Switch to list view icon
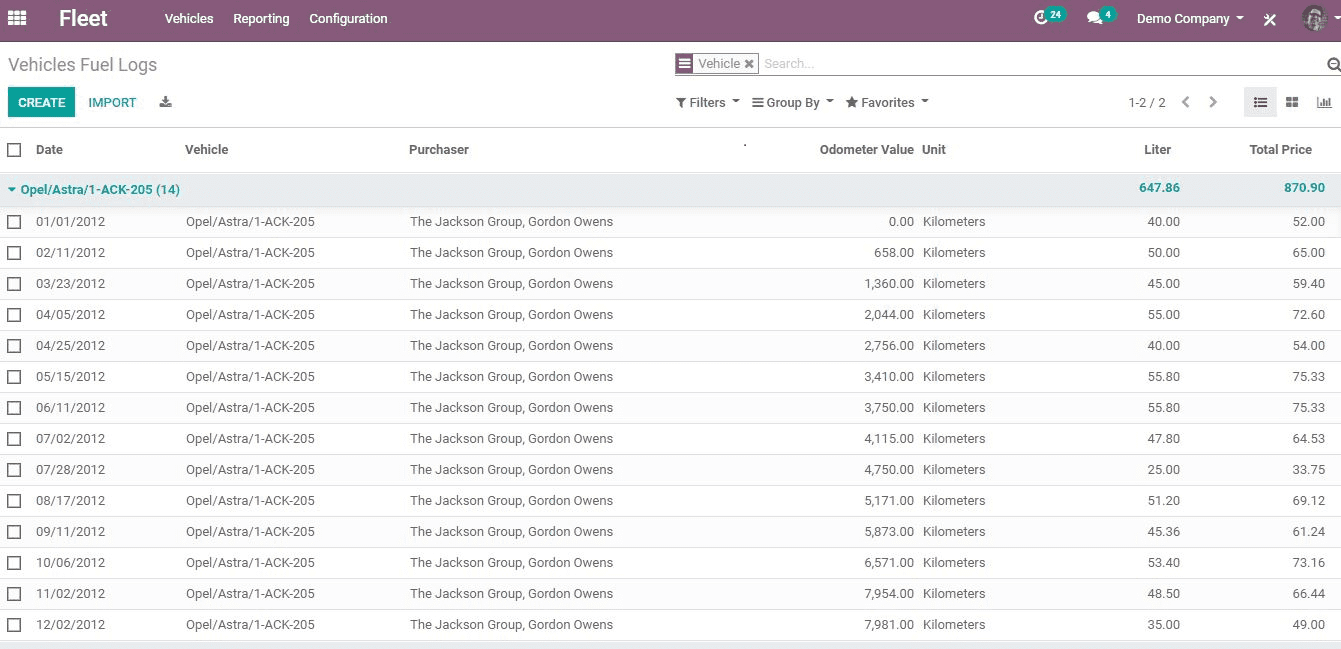The image size is (1341, 649). pyautogui.click(x=1260, y=102)
